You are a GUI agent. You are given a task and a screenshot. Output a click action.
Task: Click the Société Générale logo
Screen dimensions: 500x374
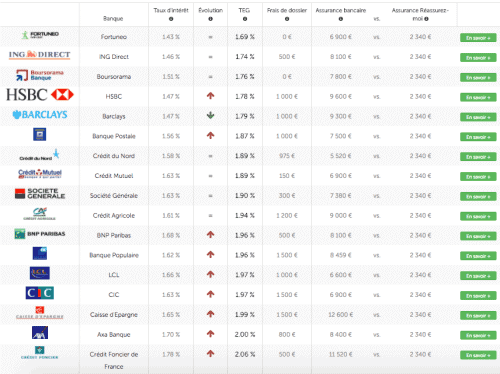pos(40,194)
